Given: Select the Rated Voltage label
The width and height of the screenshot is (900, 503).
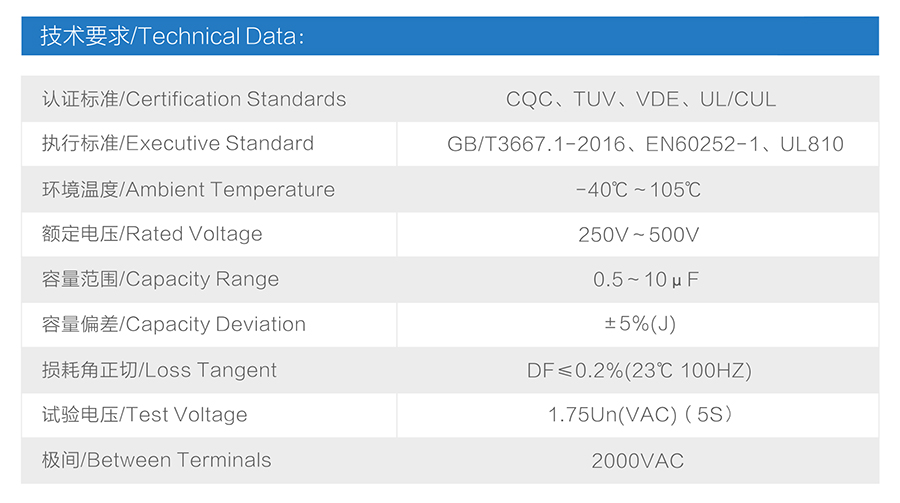Looking at the screenshot, I should tap(152, 234).
